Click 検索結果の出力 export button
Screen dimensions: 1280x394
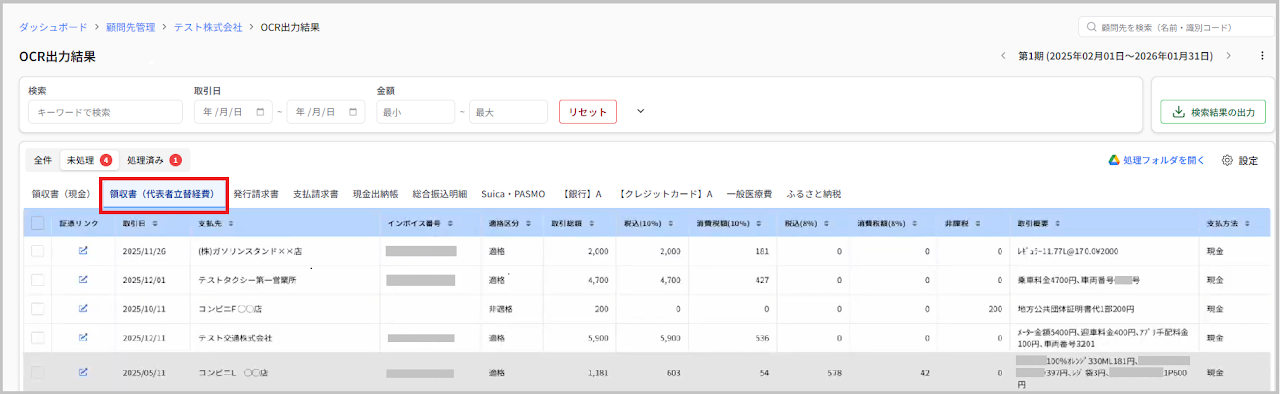tap(1212, 113)
